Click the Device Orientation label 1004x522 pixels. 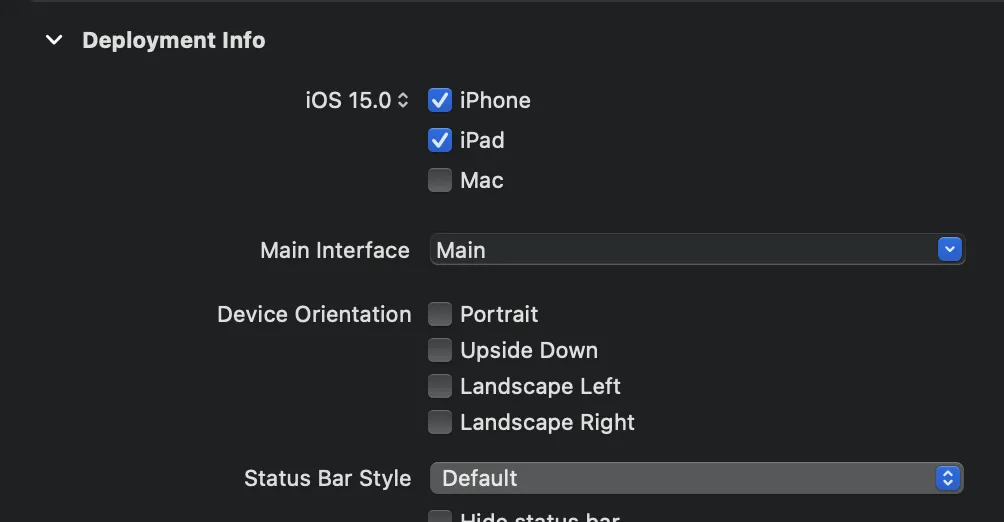314,314
